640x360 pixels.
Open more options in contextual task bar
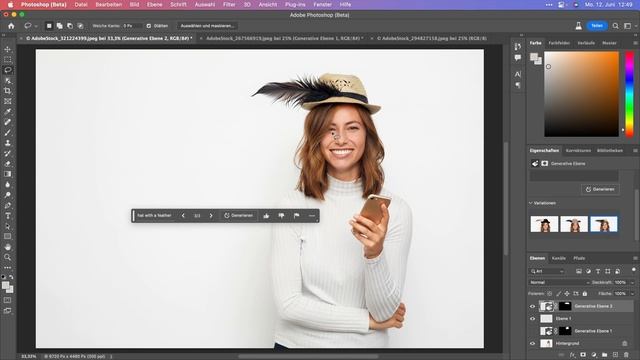click(x=312, y=216)
